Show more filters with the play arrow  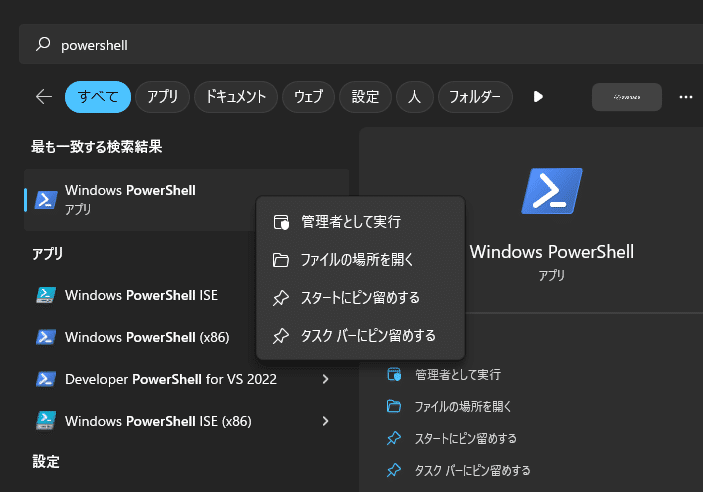538,97
